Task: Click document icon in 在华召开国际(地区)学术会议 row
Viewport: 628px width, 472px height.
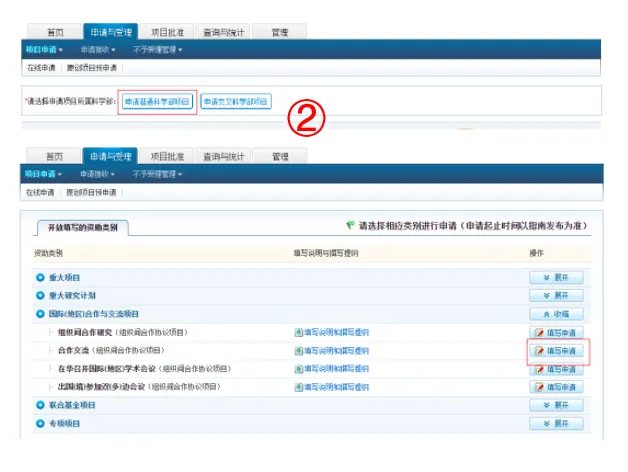Action: pos(298,369)
